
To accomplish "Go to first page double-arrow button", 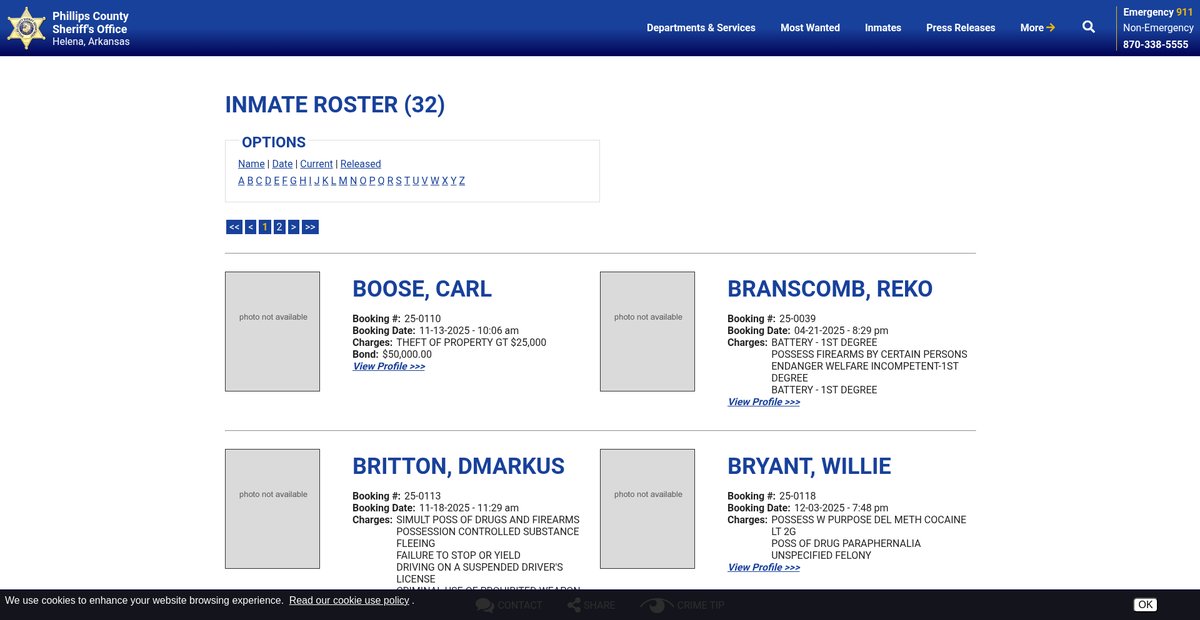I will [234, 227].
